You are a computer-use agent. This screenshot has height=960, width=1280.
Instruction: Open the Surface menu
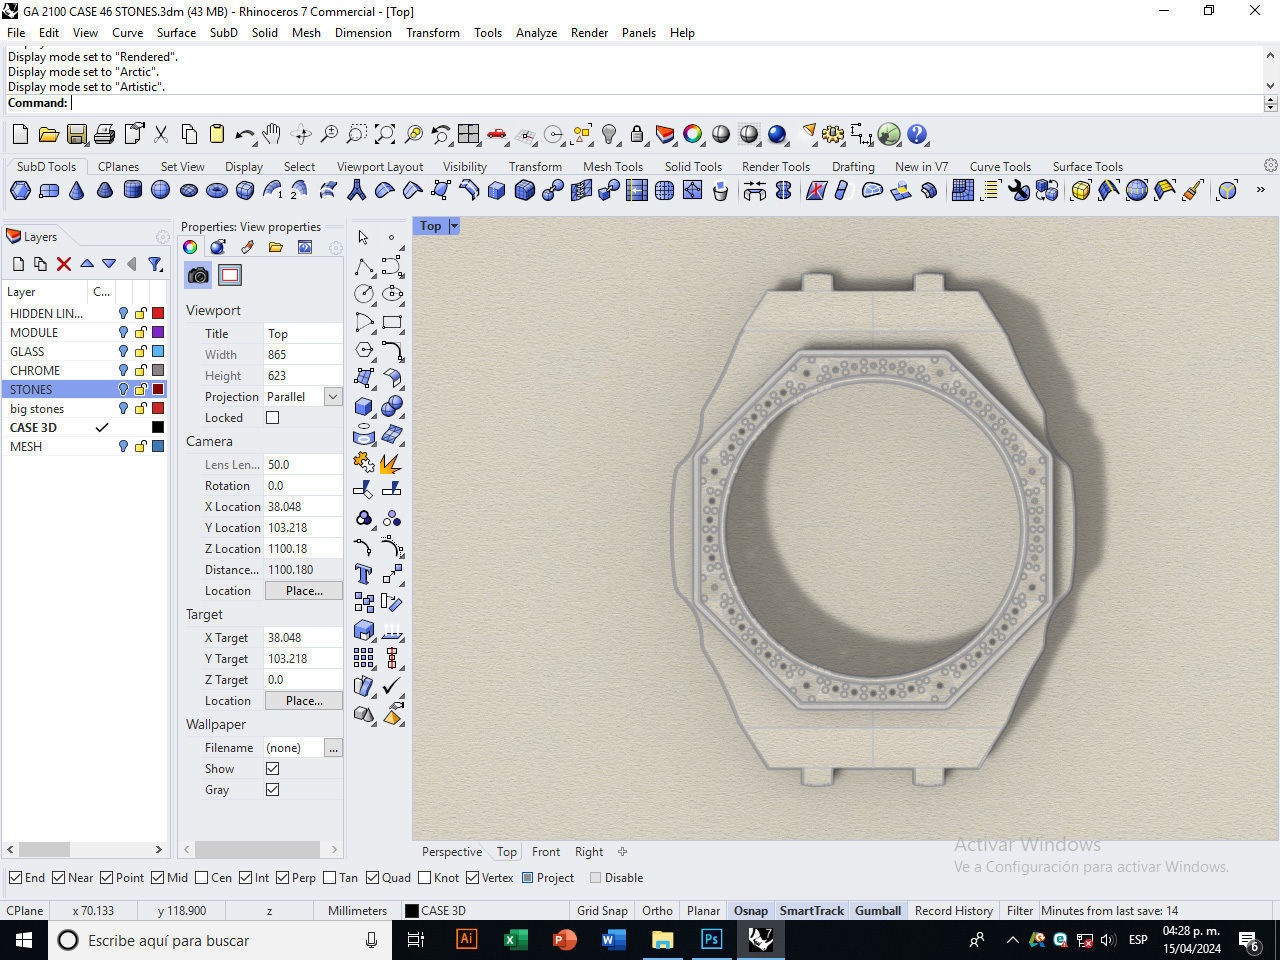coord(176,33)
